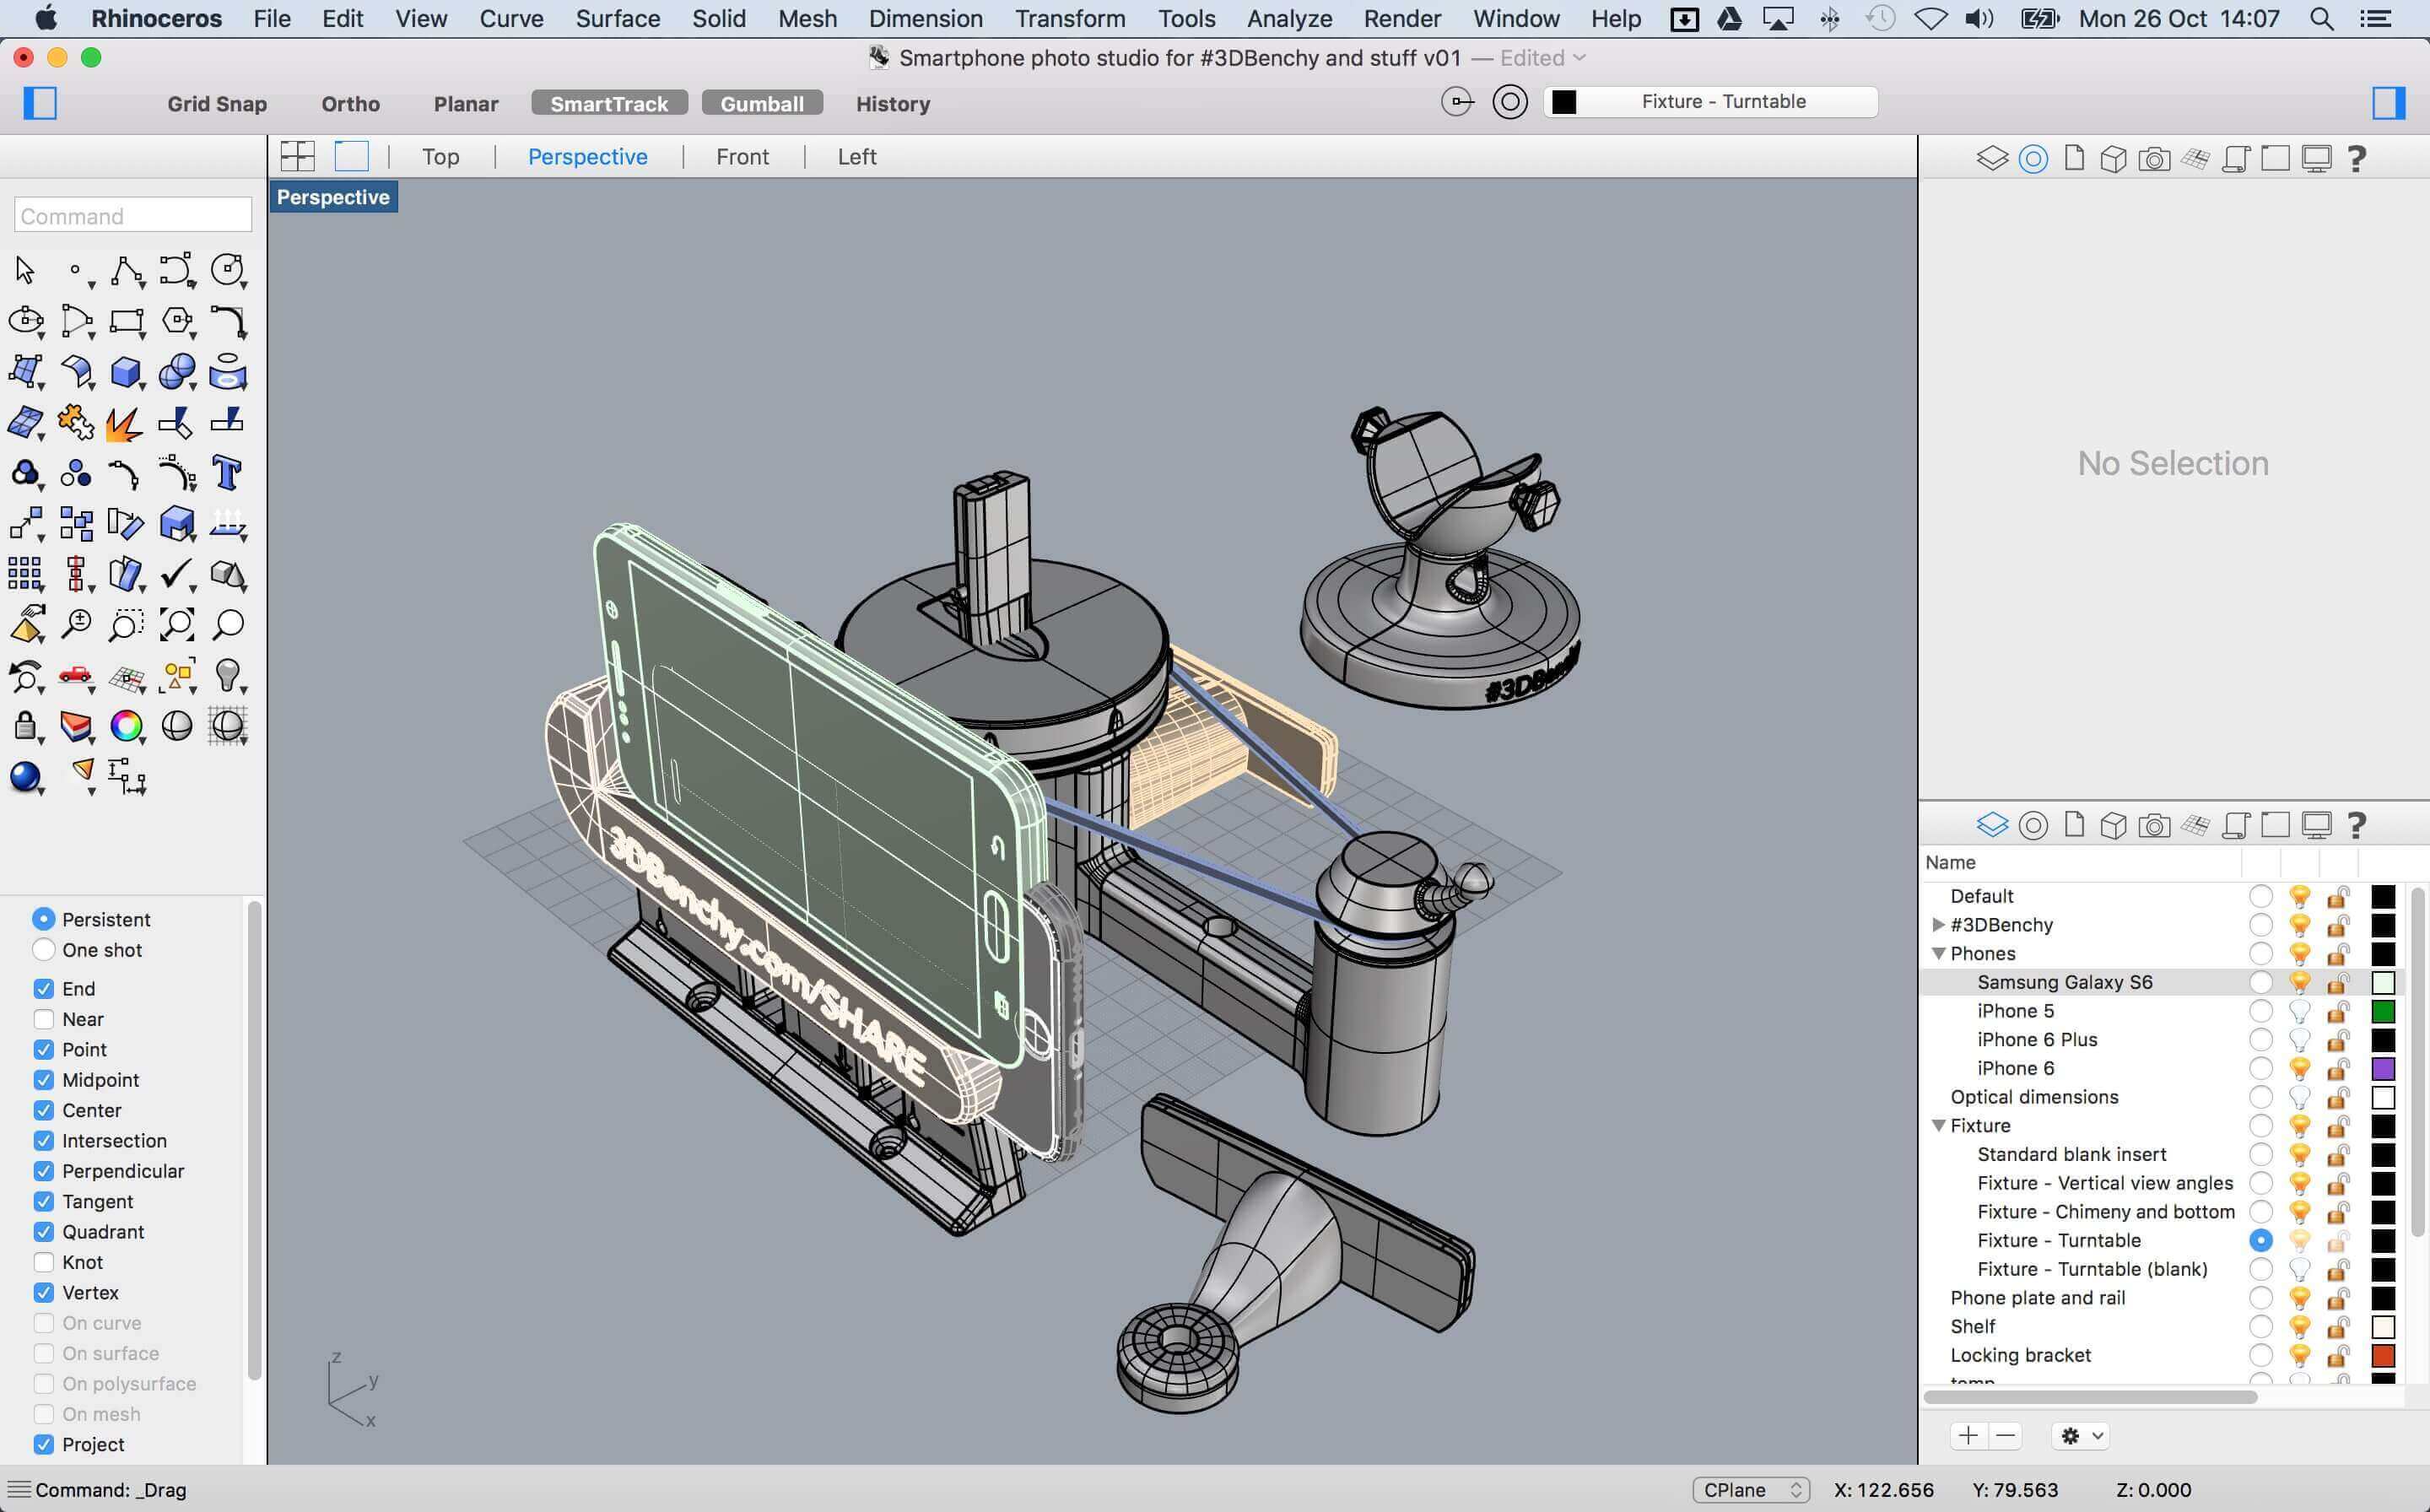Screen dimensions: 2430x1512
Task: Switch to the Front viewport tab
Action: click(x=742, y=157)
